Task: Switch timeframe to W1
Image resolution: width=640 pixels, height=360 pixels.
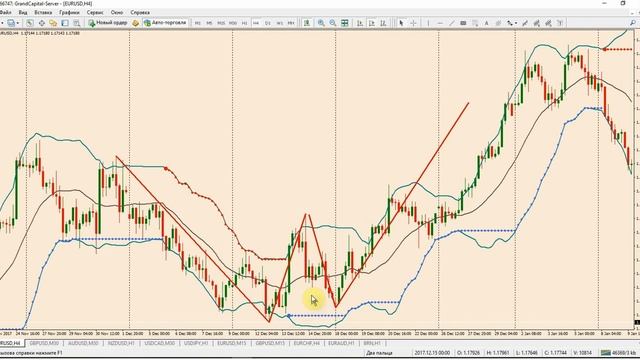Action: pyautogui.click(x=280, y=23)
